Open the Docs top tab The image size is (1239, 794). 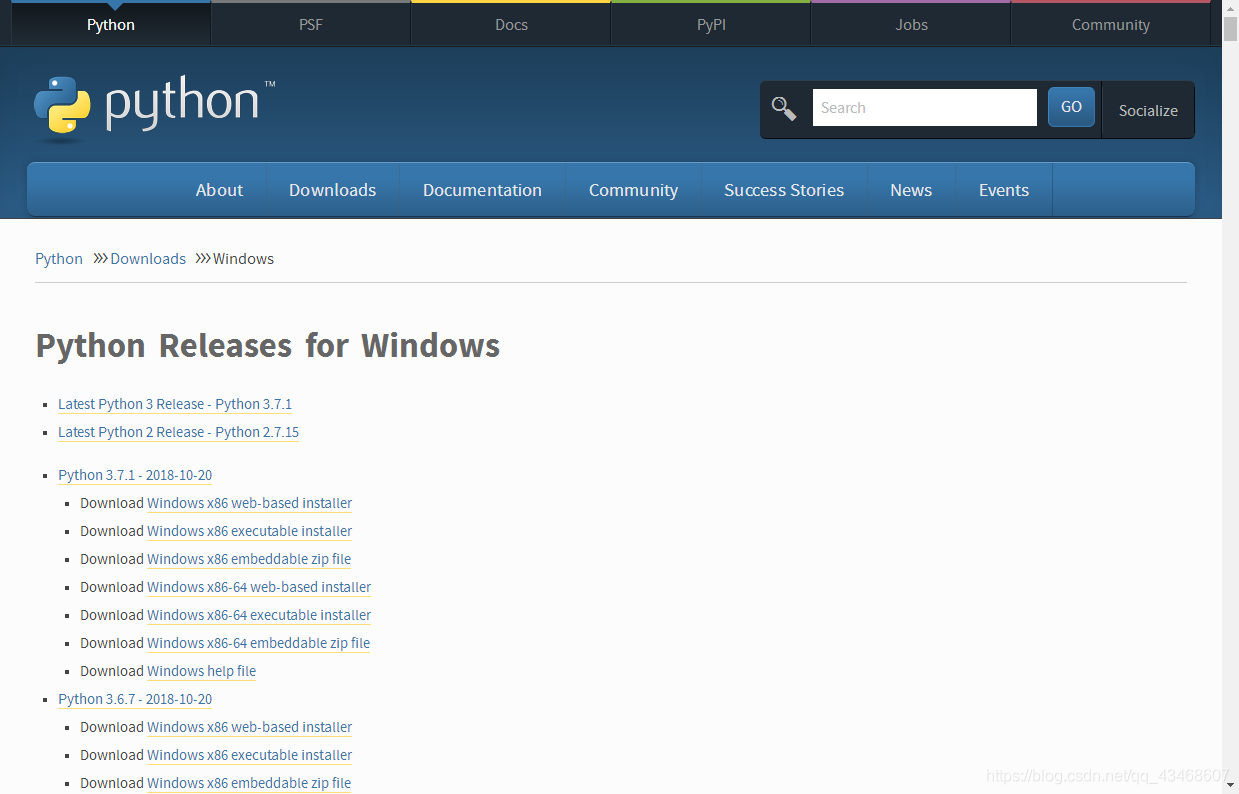click(511, 24)
